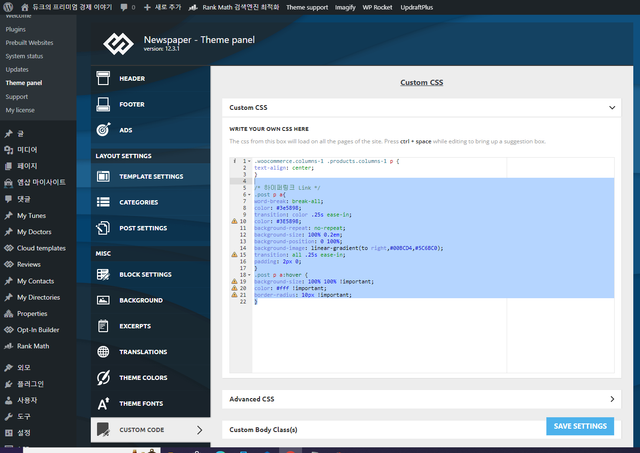Viewport: 640px width, 453px height.
Task: Open the 댓글 comments menu
Action: (24, 199)
